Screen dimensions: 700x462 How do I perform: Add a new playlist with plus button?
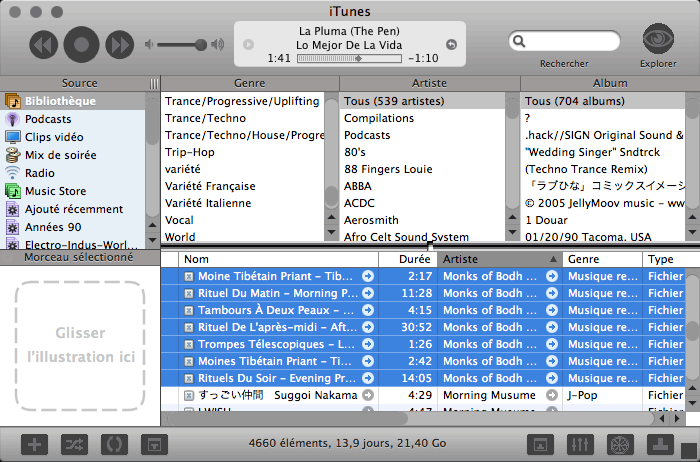(35, 443)
